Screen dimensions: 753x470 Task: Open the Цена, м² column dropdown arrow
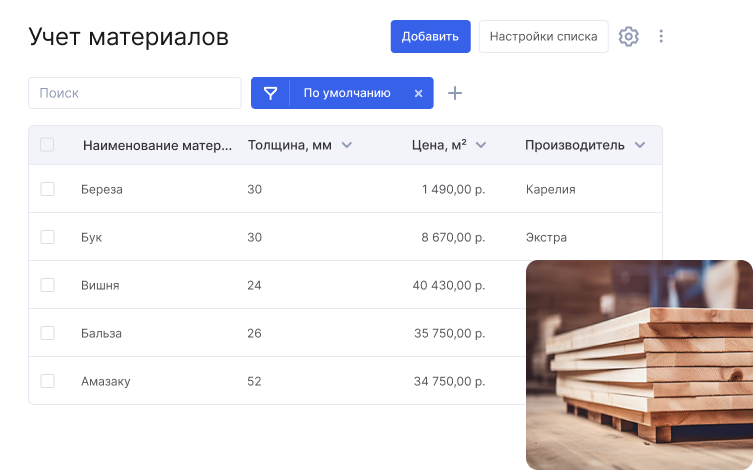(481, 145)
